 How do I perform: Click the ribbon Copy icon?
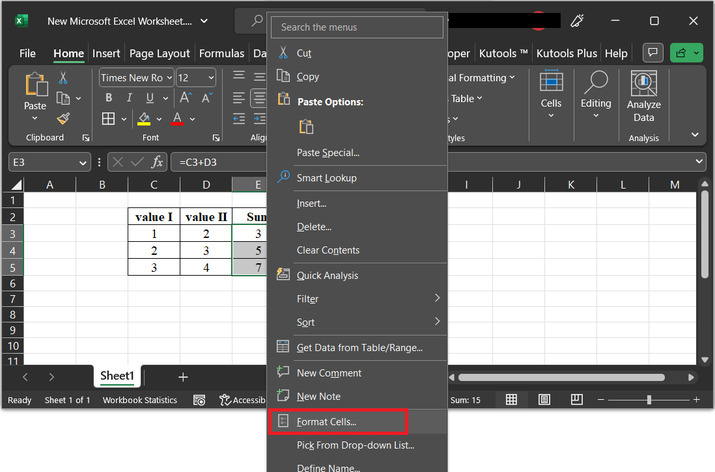coord(63,98)
